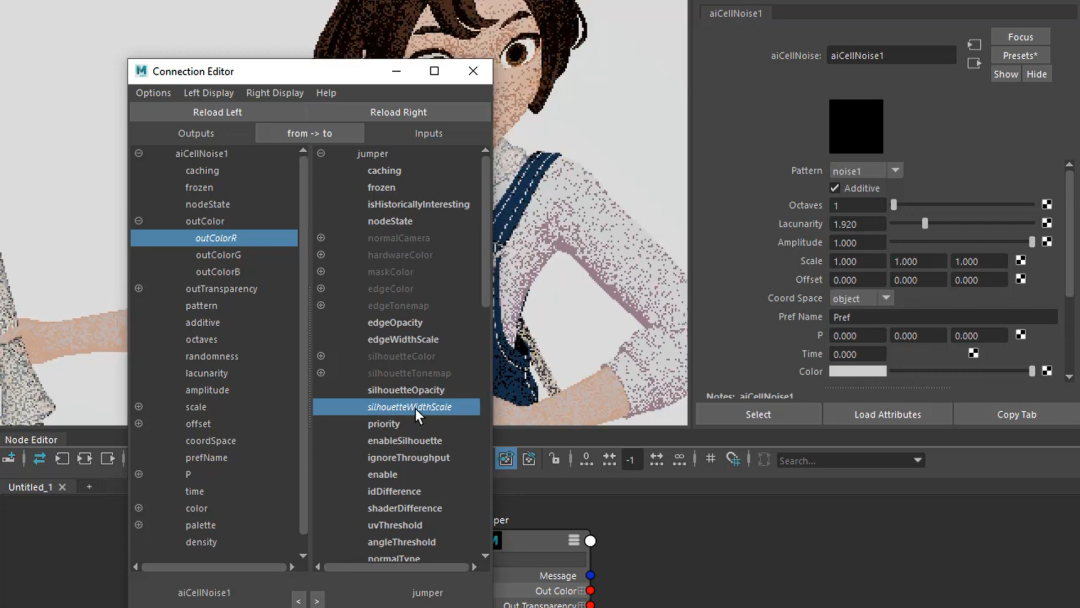Toggle the from -> to direction button
This screenshot has height=608, width=1080.
(310, 133)
